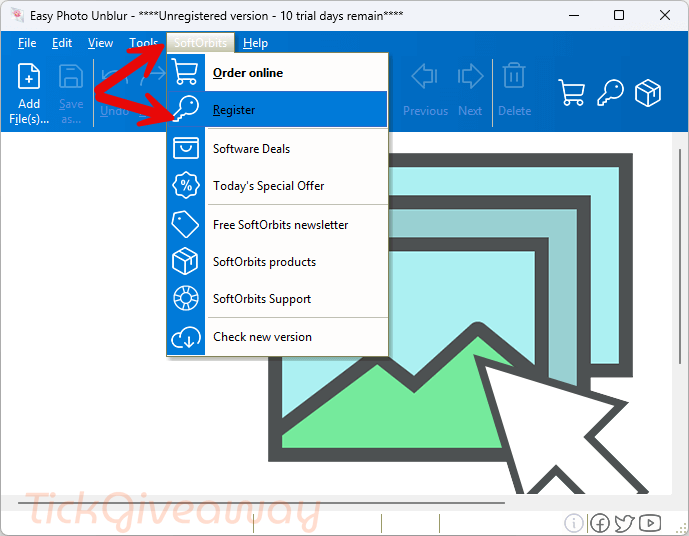This screenshot has width=689, height=536.
Task: Click the cart icon beside Order online
Action: tap(185, 72)
